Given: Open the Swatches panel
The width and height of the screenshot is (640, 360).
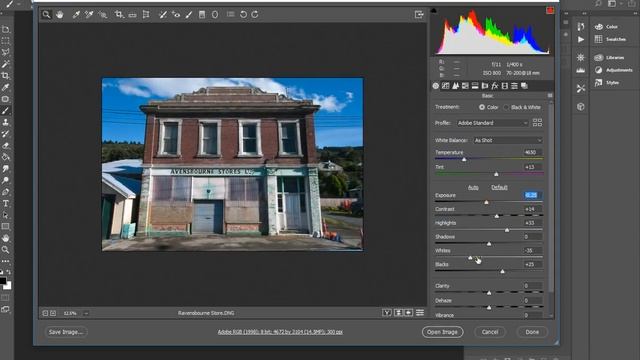Looking at the screenshot, I should click(610, 39).
